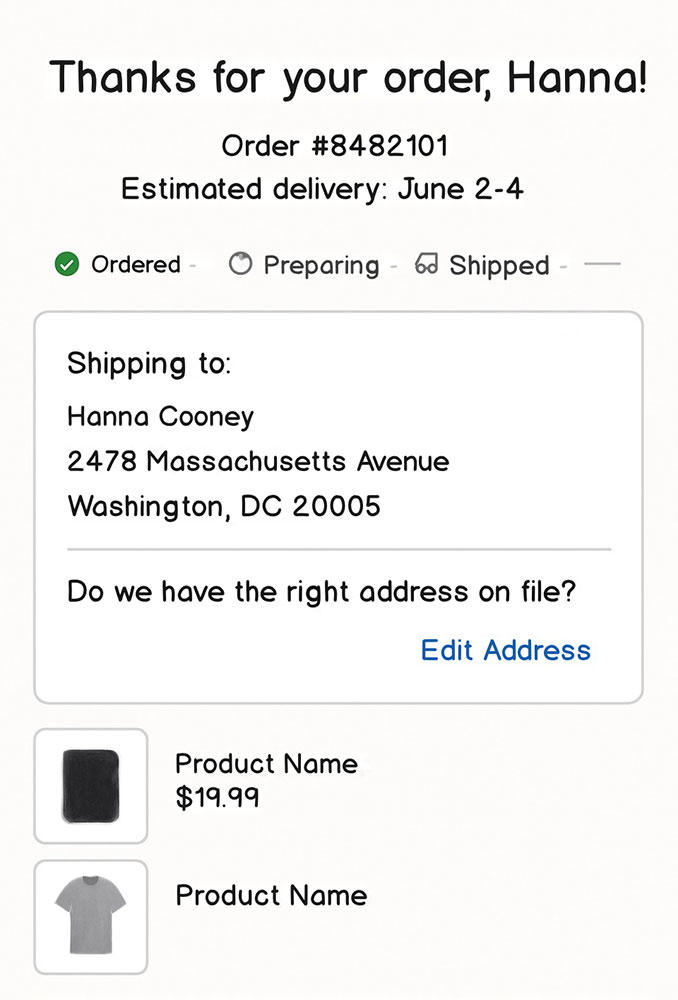Select the Shipped step label

[499, 266]
